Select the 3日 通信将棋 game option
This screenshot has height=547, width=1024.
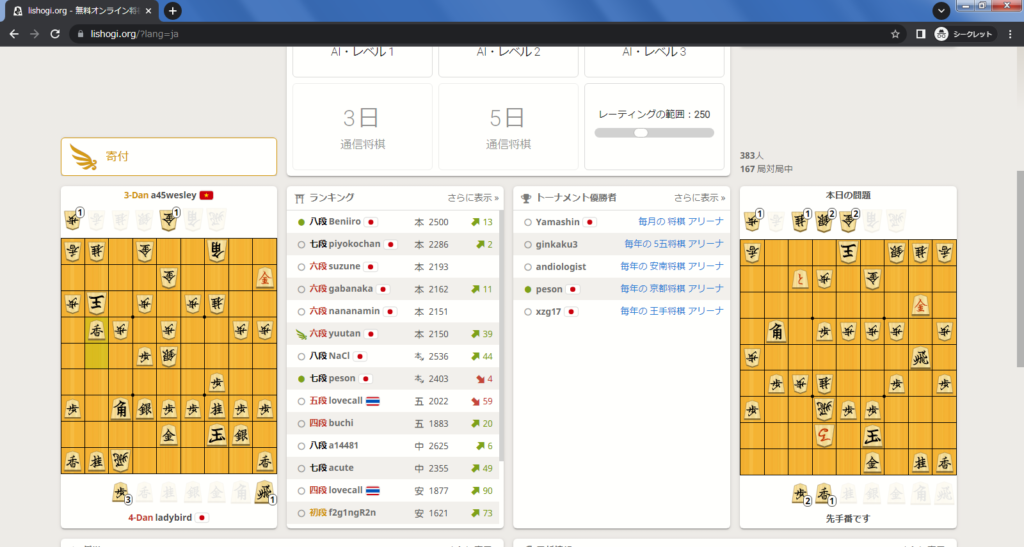tap(362, 127)
